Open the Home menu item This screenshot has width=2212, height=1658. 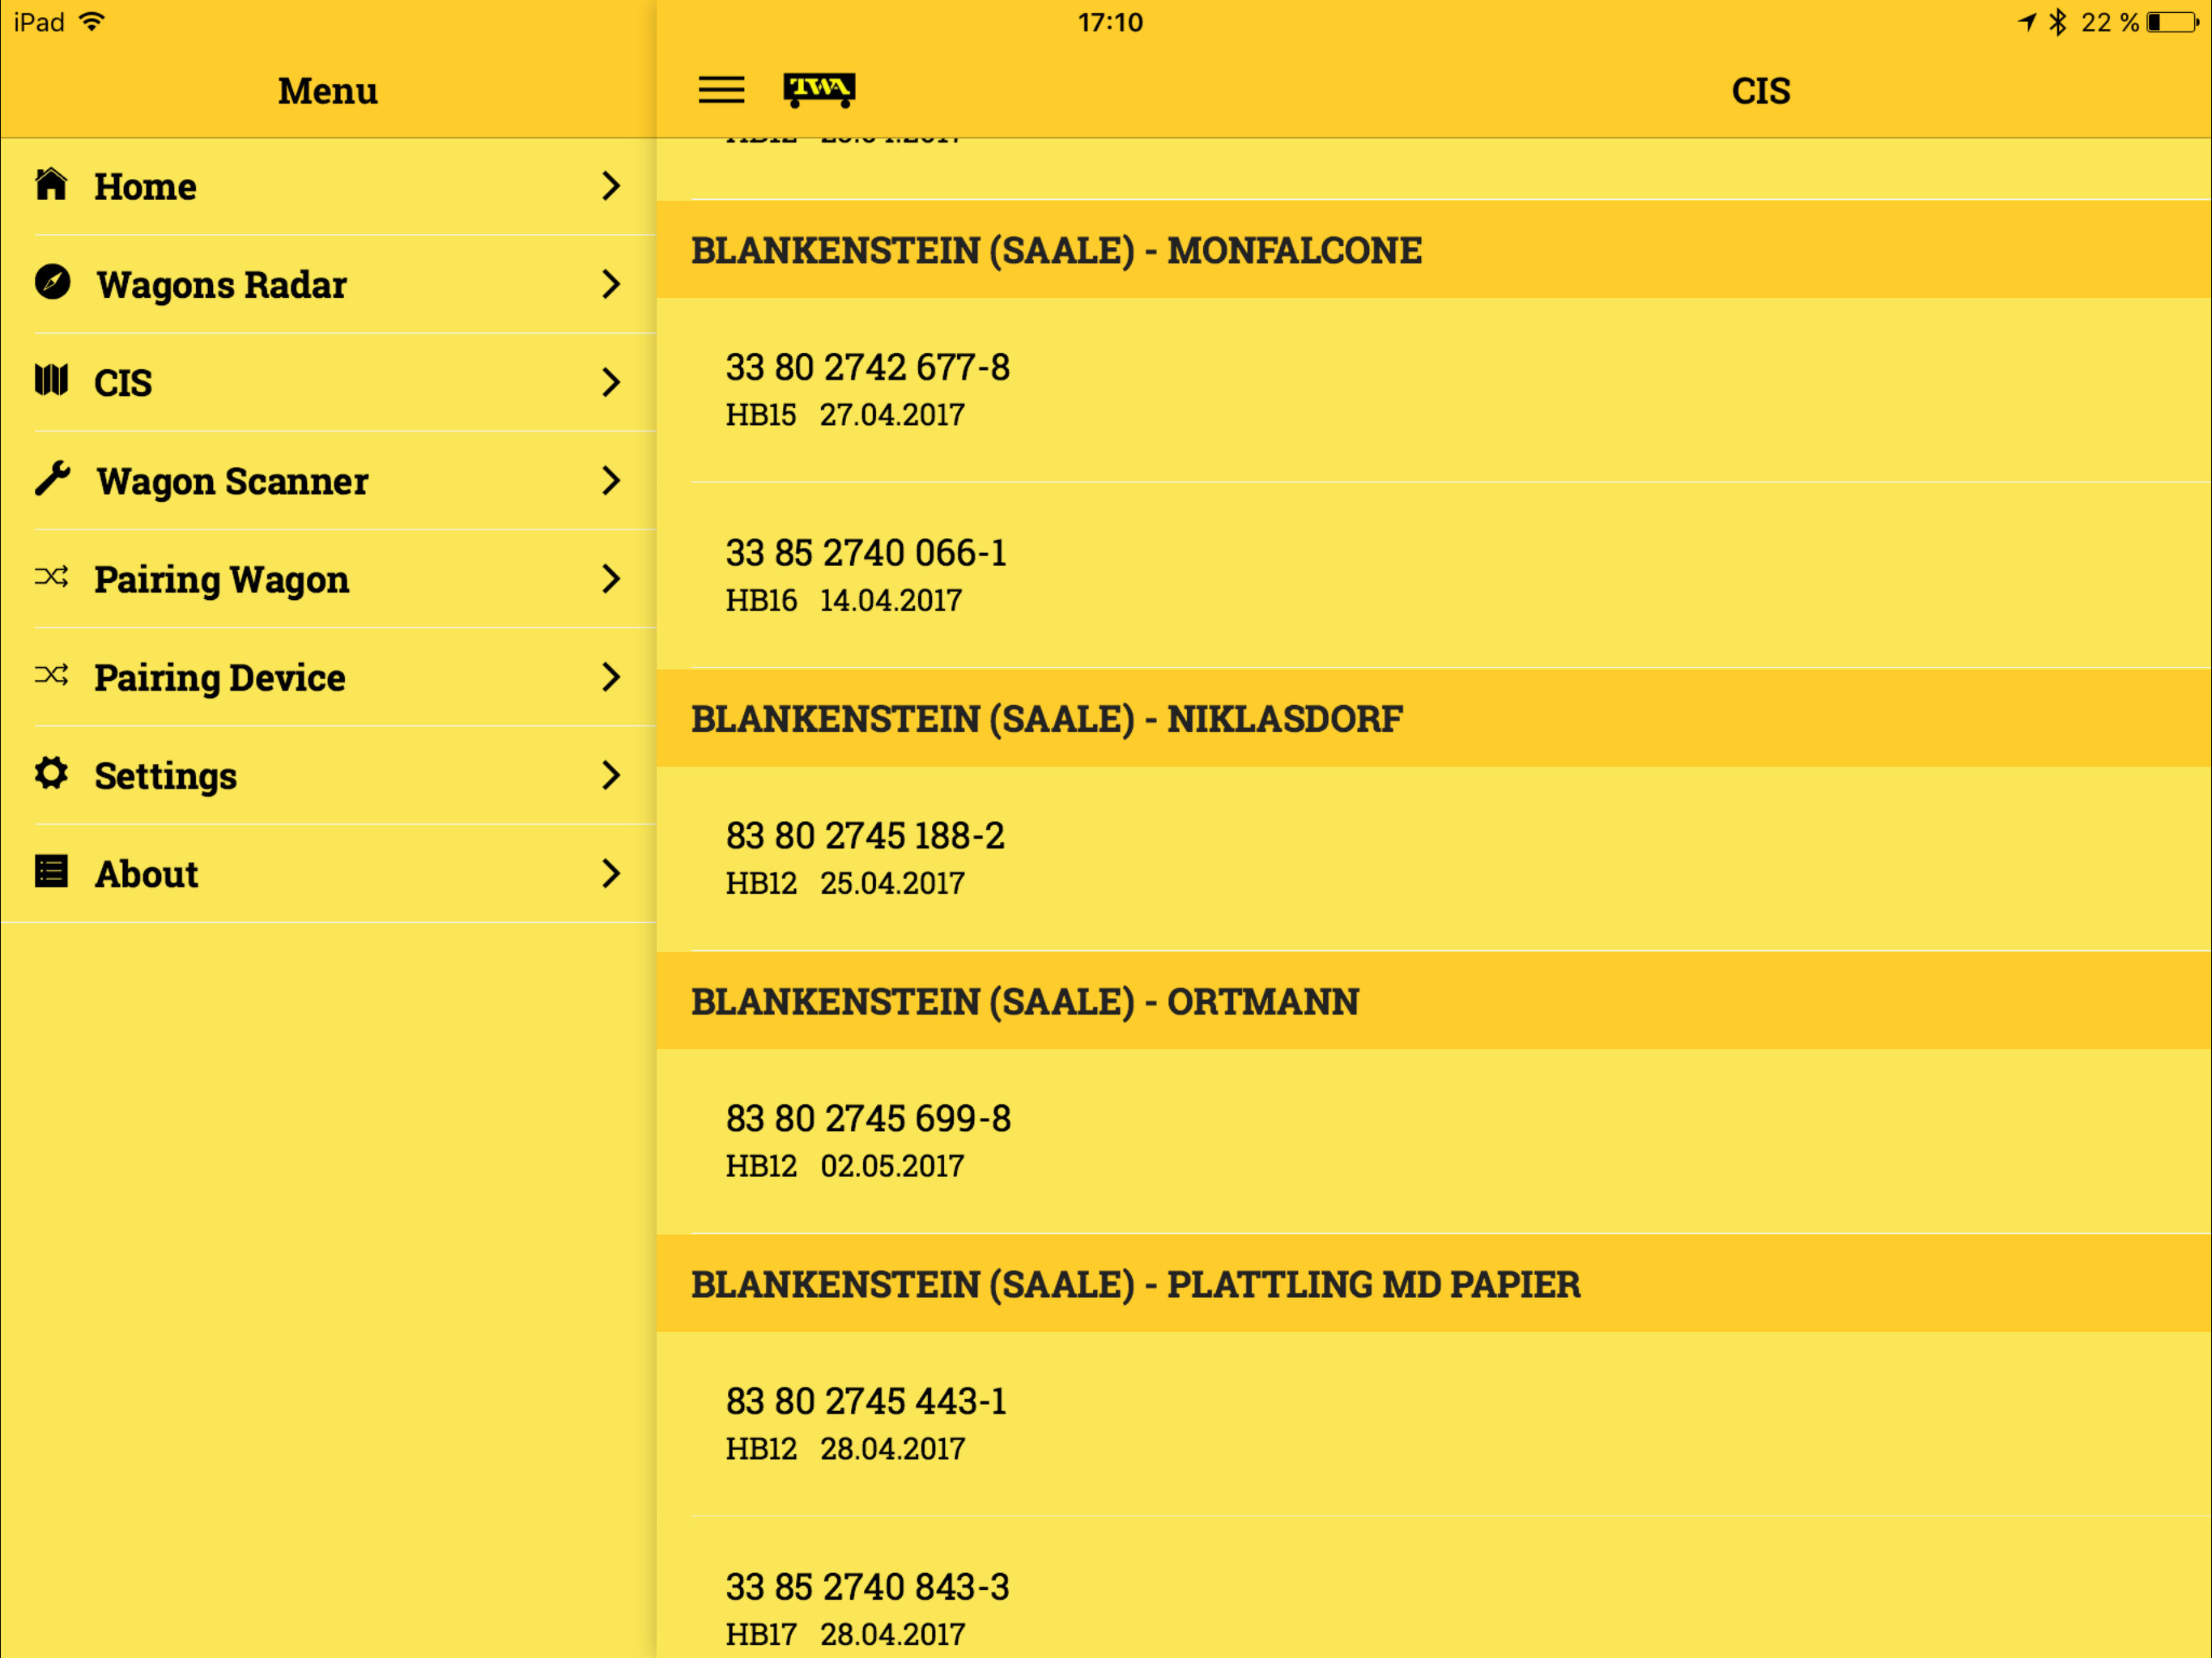[x=328, y=186]
